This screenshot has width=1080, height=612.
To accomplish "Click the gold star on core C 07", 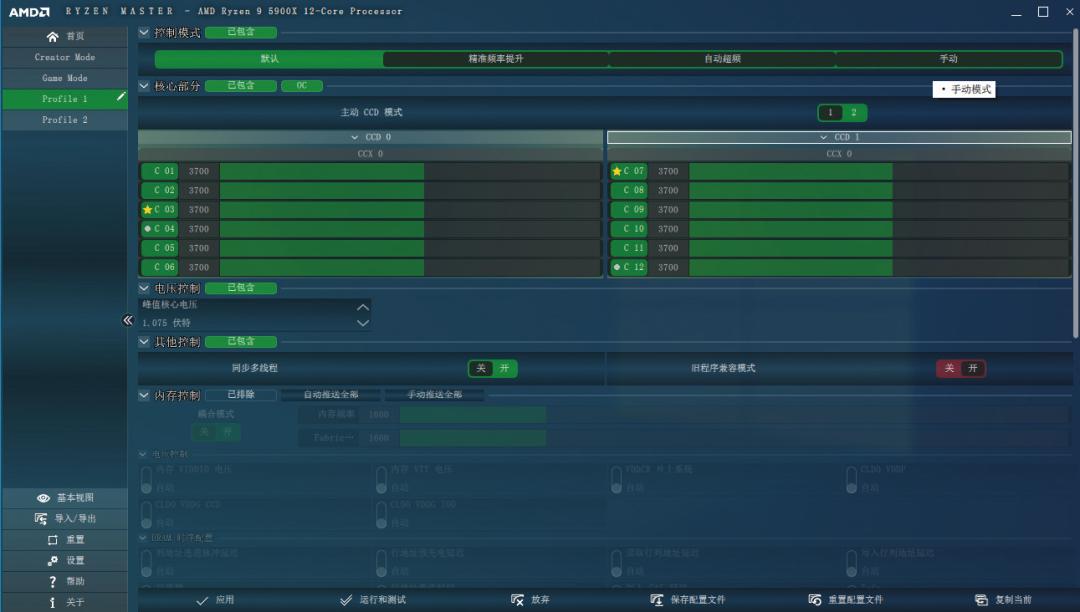I will 616,171.
